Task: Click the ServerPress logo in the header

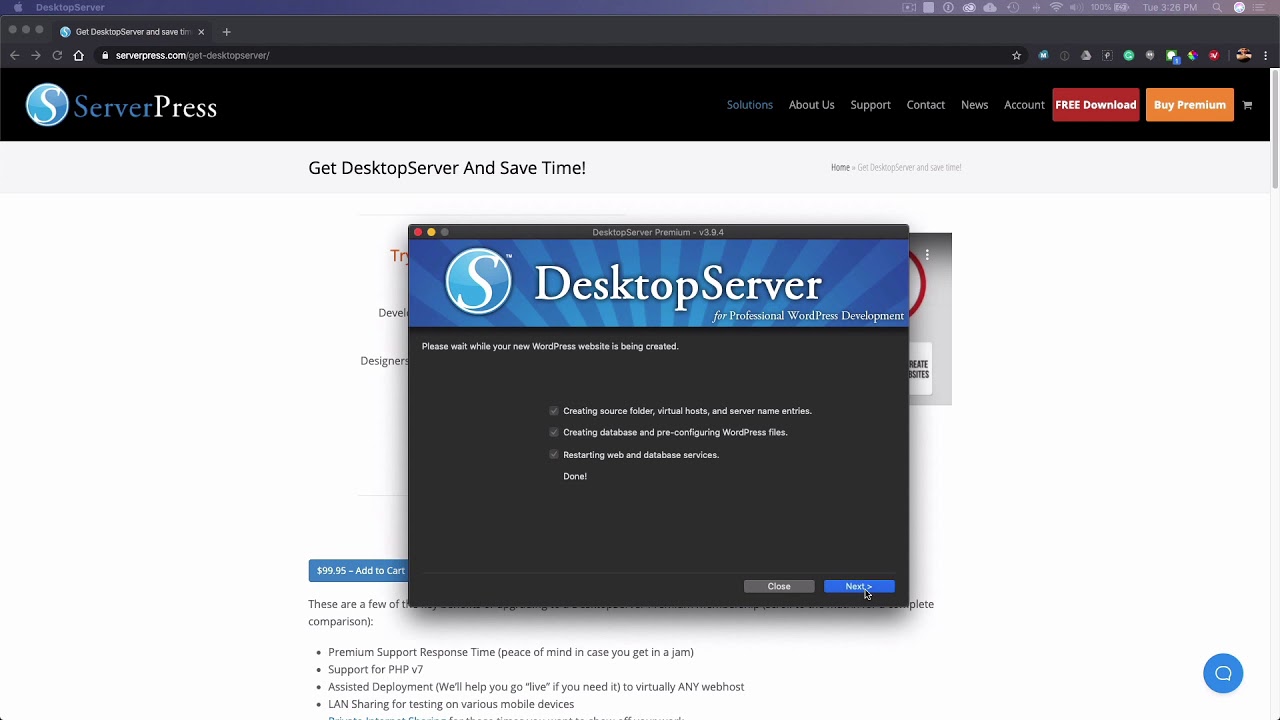Action: [120, 104]
